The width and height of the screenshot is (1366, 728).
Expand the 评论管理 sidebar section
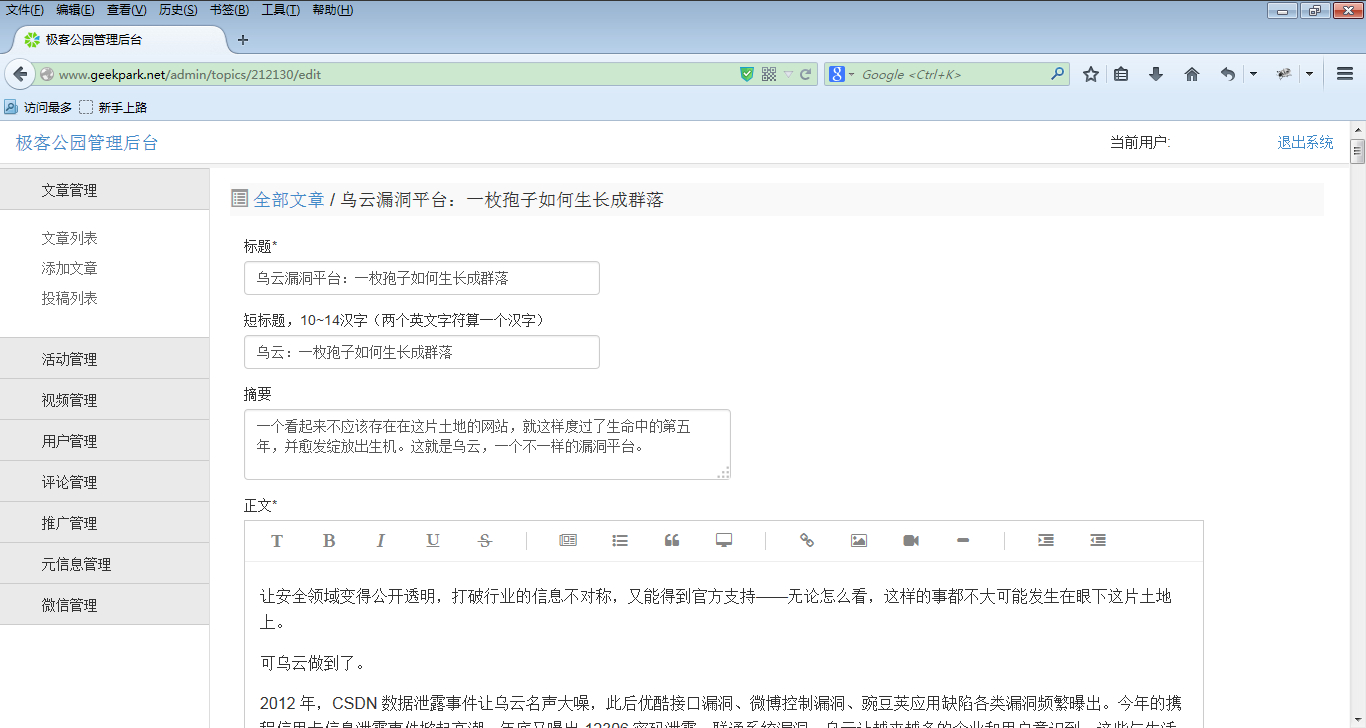(105, 482)
